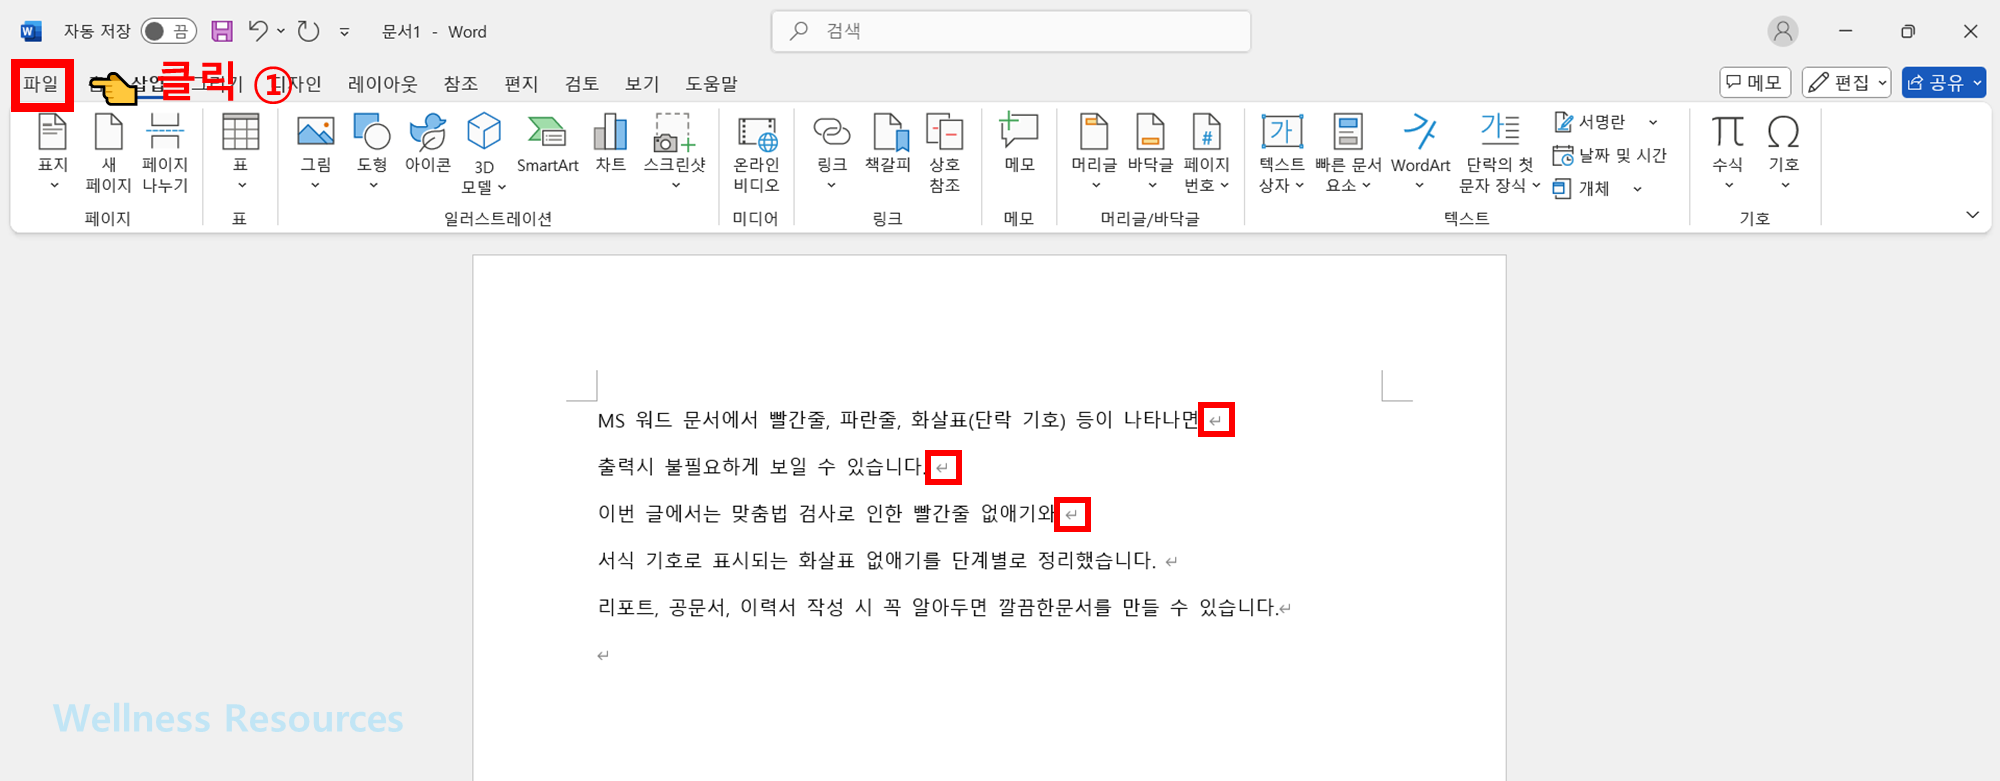
Task: Open the 파일 (File) tab
Action: [42, 84]
